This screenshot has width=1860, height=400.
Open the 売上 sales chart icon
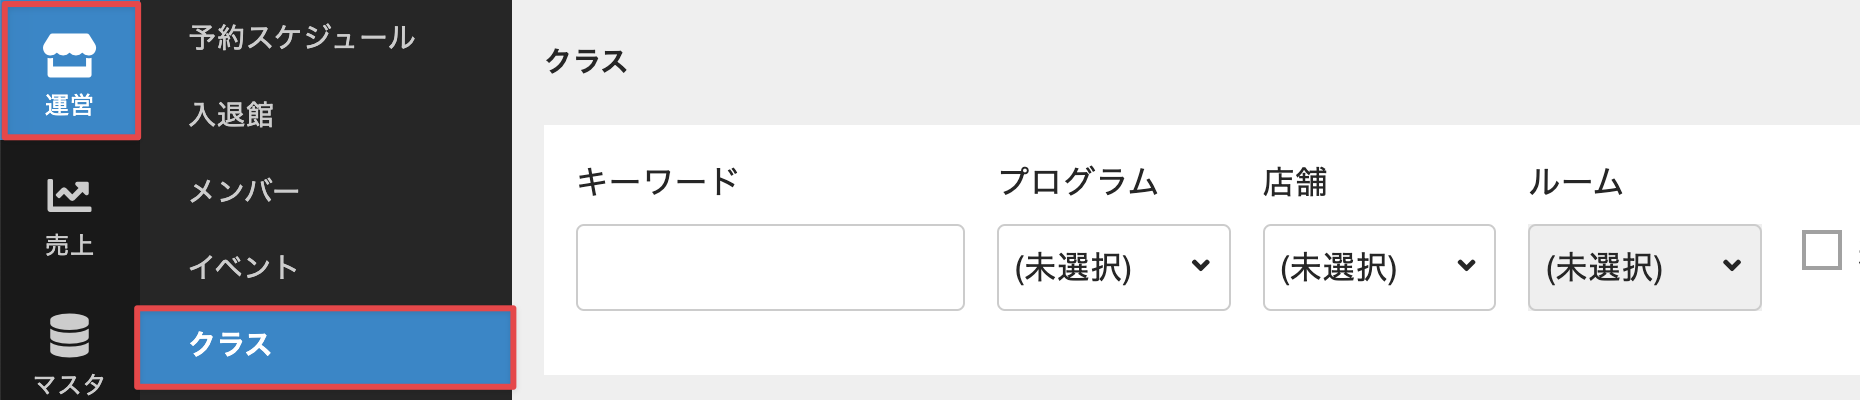click(69, 195)
